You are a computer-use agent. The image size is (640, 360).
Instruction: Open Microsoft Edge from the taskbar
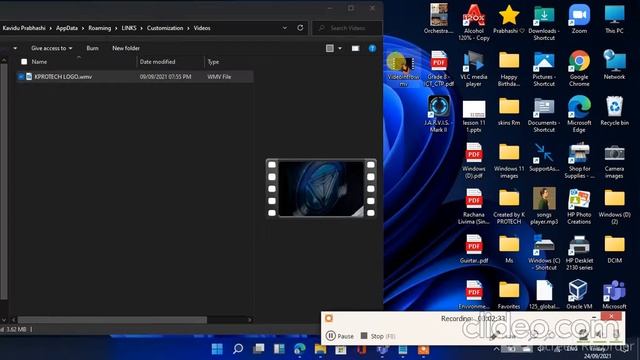[300, 349]
